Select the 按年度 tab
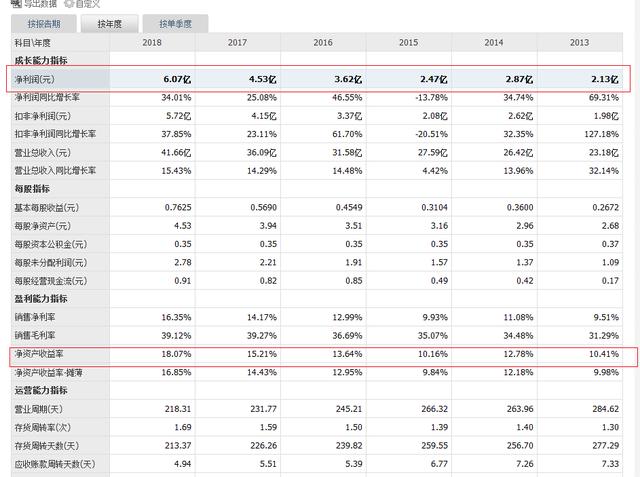Viewport: 640px width, 477px height. [x=109, y=24]
